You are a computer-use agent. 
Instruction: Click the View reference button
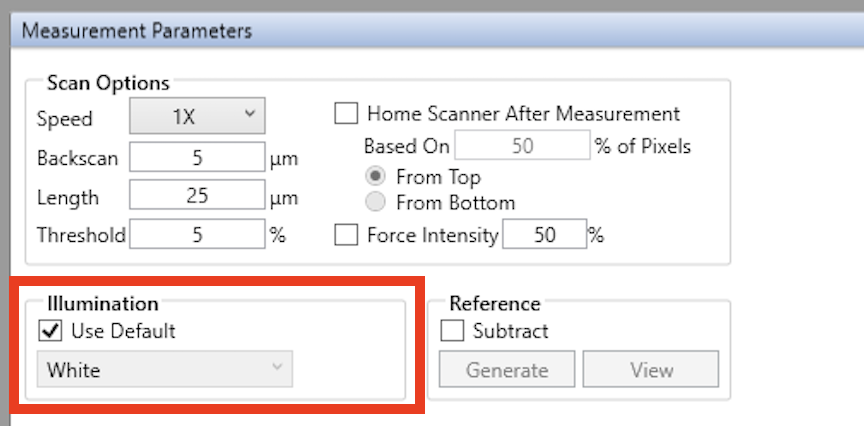coord(651,370)
